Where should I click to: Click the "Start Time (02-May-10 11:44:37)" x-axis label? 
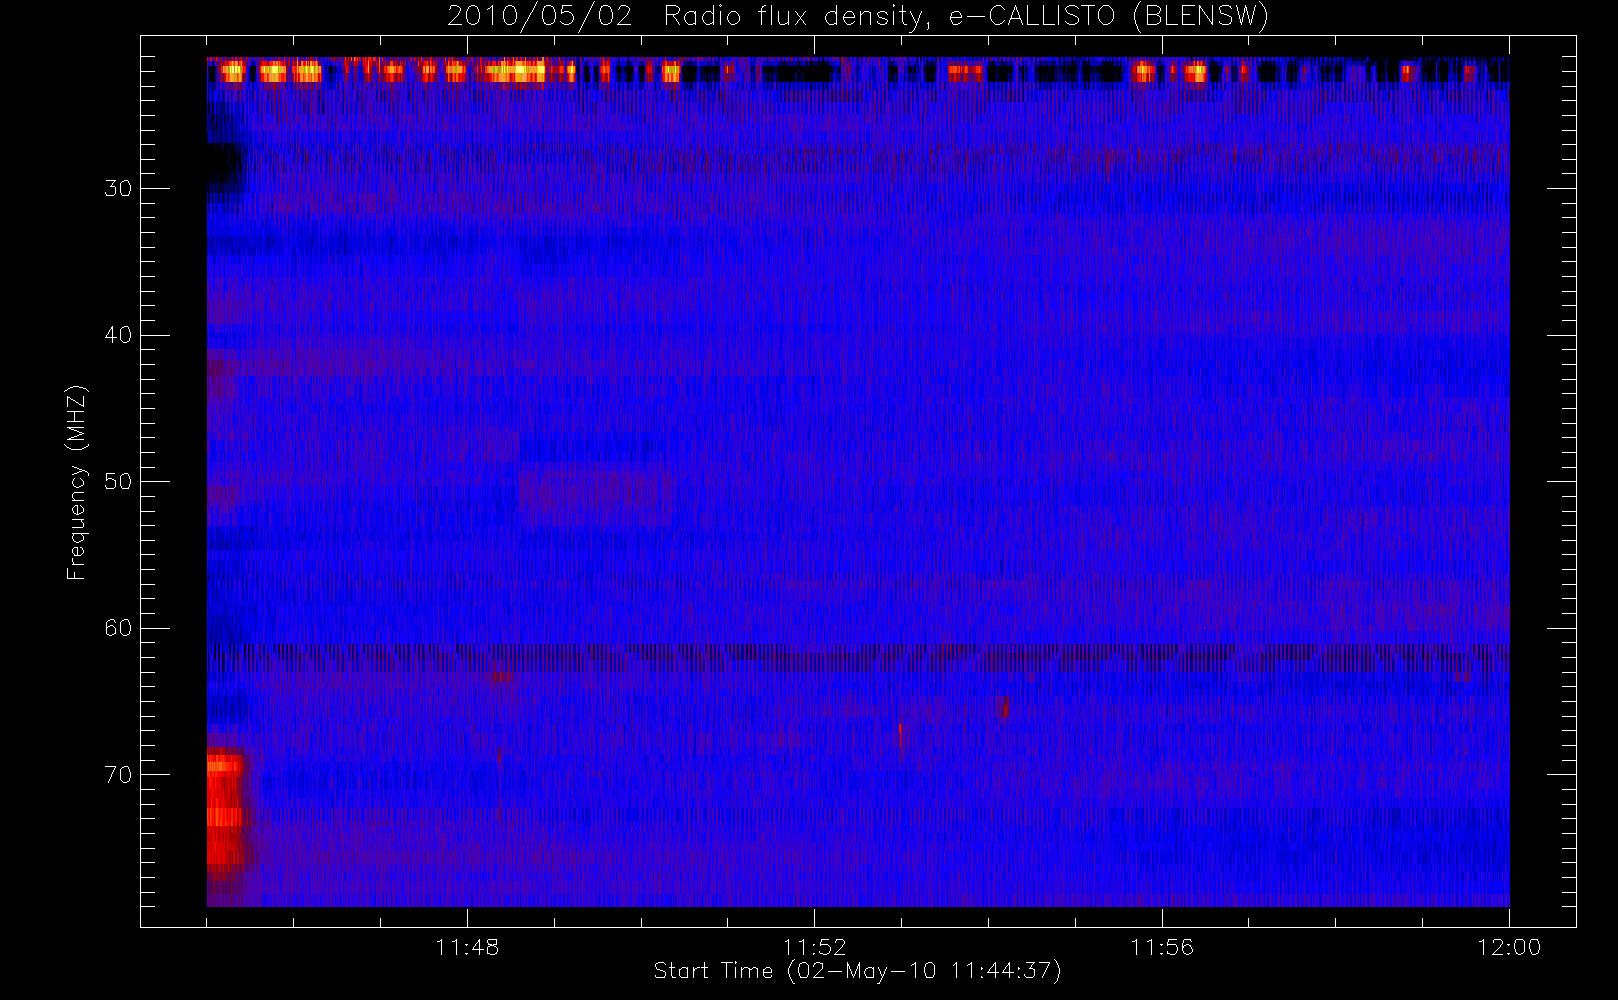(x=858, y=971)
